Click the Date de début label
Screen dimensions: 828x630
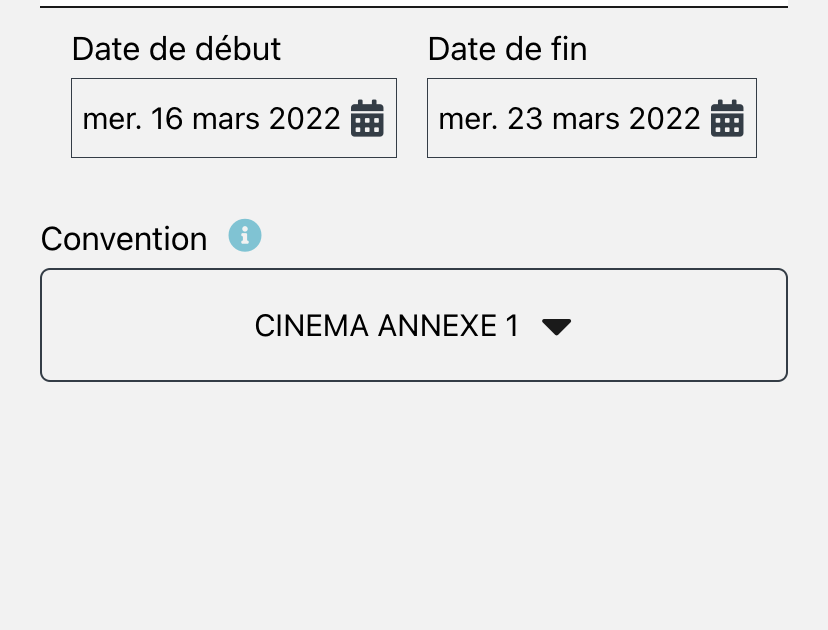click(176, 49)
